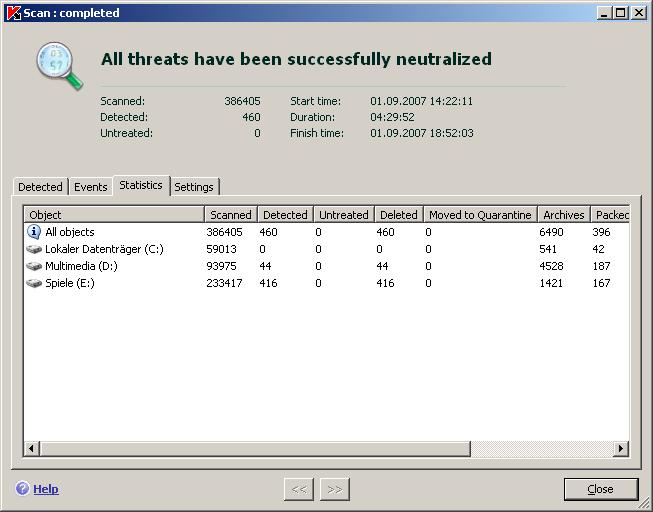
Task: Select the Statistics tab
Action: click(141, 185)
